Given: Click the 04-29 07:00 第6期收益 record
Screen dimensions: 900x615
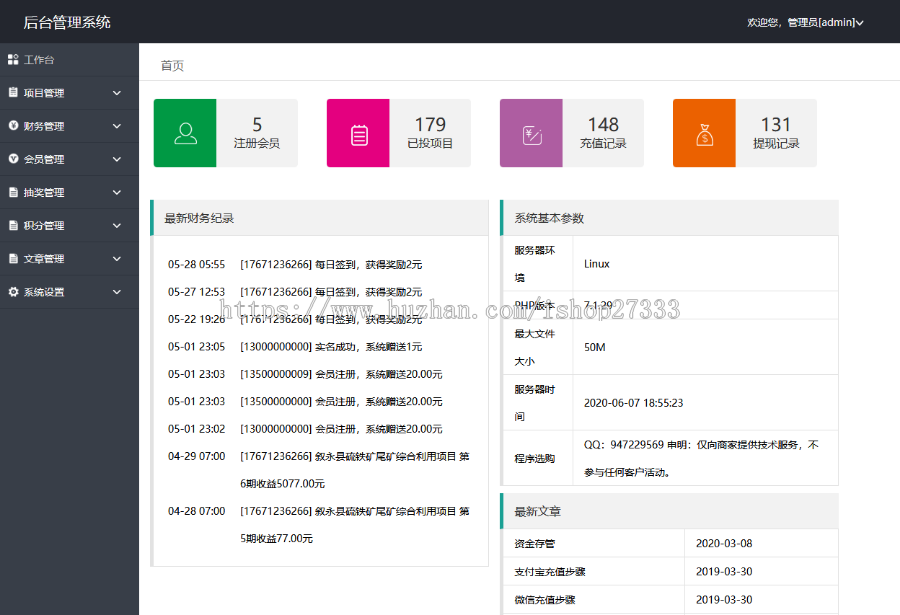Looking at the screenshot, I should [319, 470].
